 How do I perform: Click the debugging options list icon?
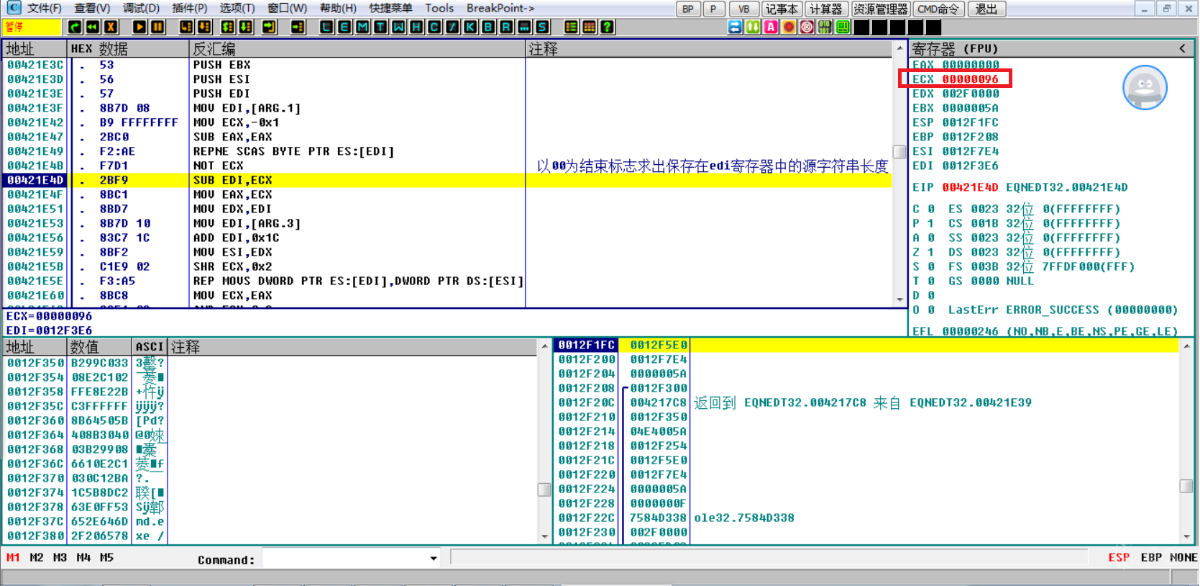[571, 26]
